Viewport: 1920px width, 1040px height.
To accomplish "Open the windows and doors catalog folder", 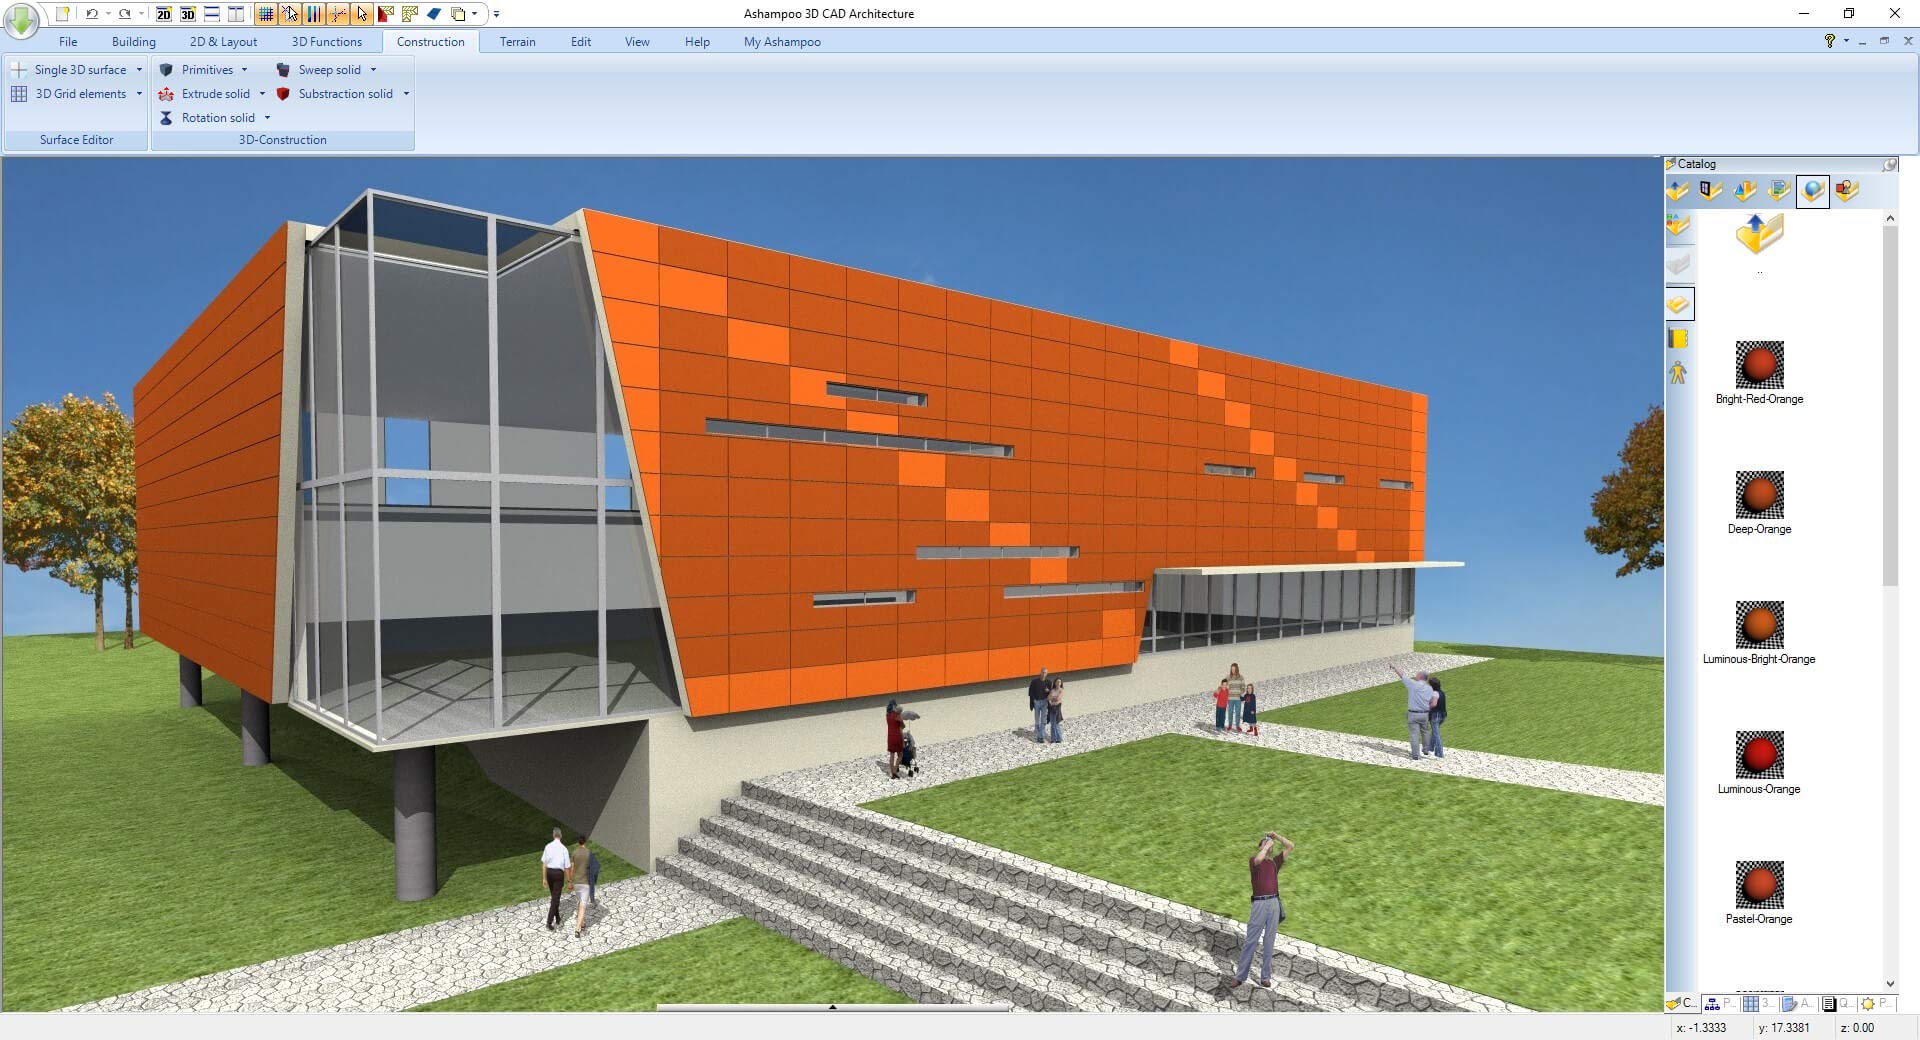I will (1711, 191).
